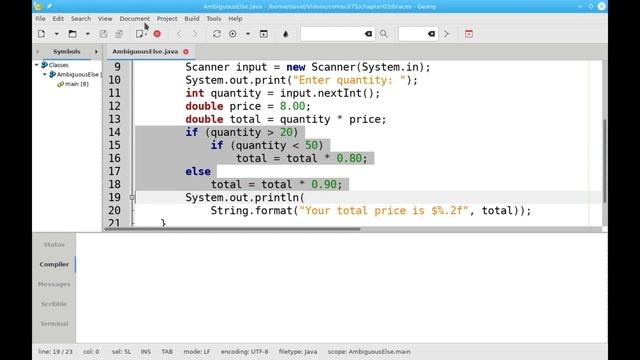Select AmbiguousElse class in symbol tree
640x360 pixels.
79,74
